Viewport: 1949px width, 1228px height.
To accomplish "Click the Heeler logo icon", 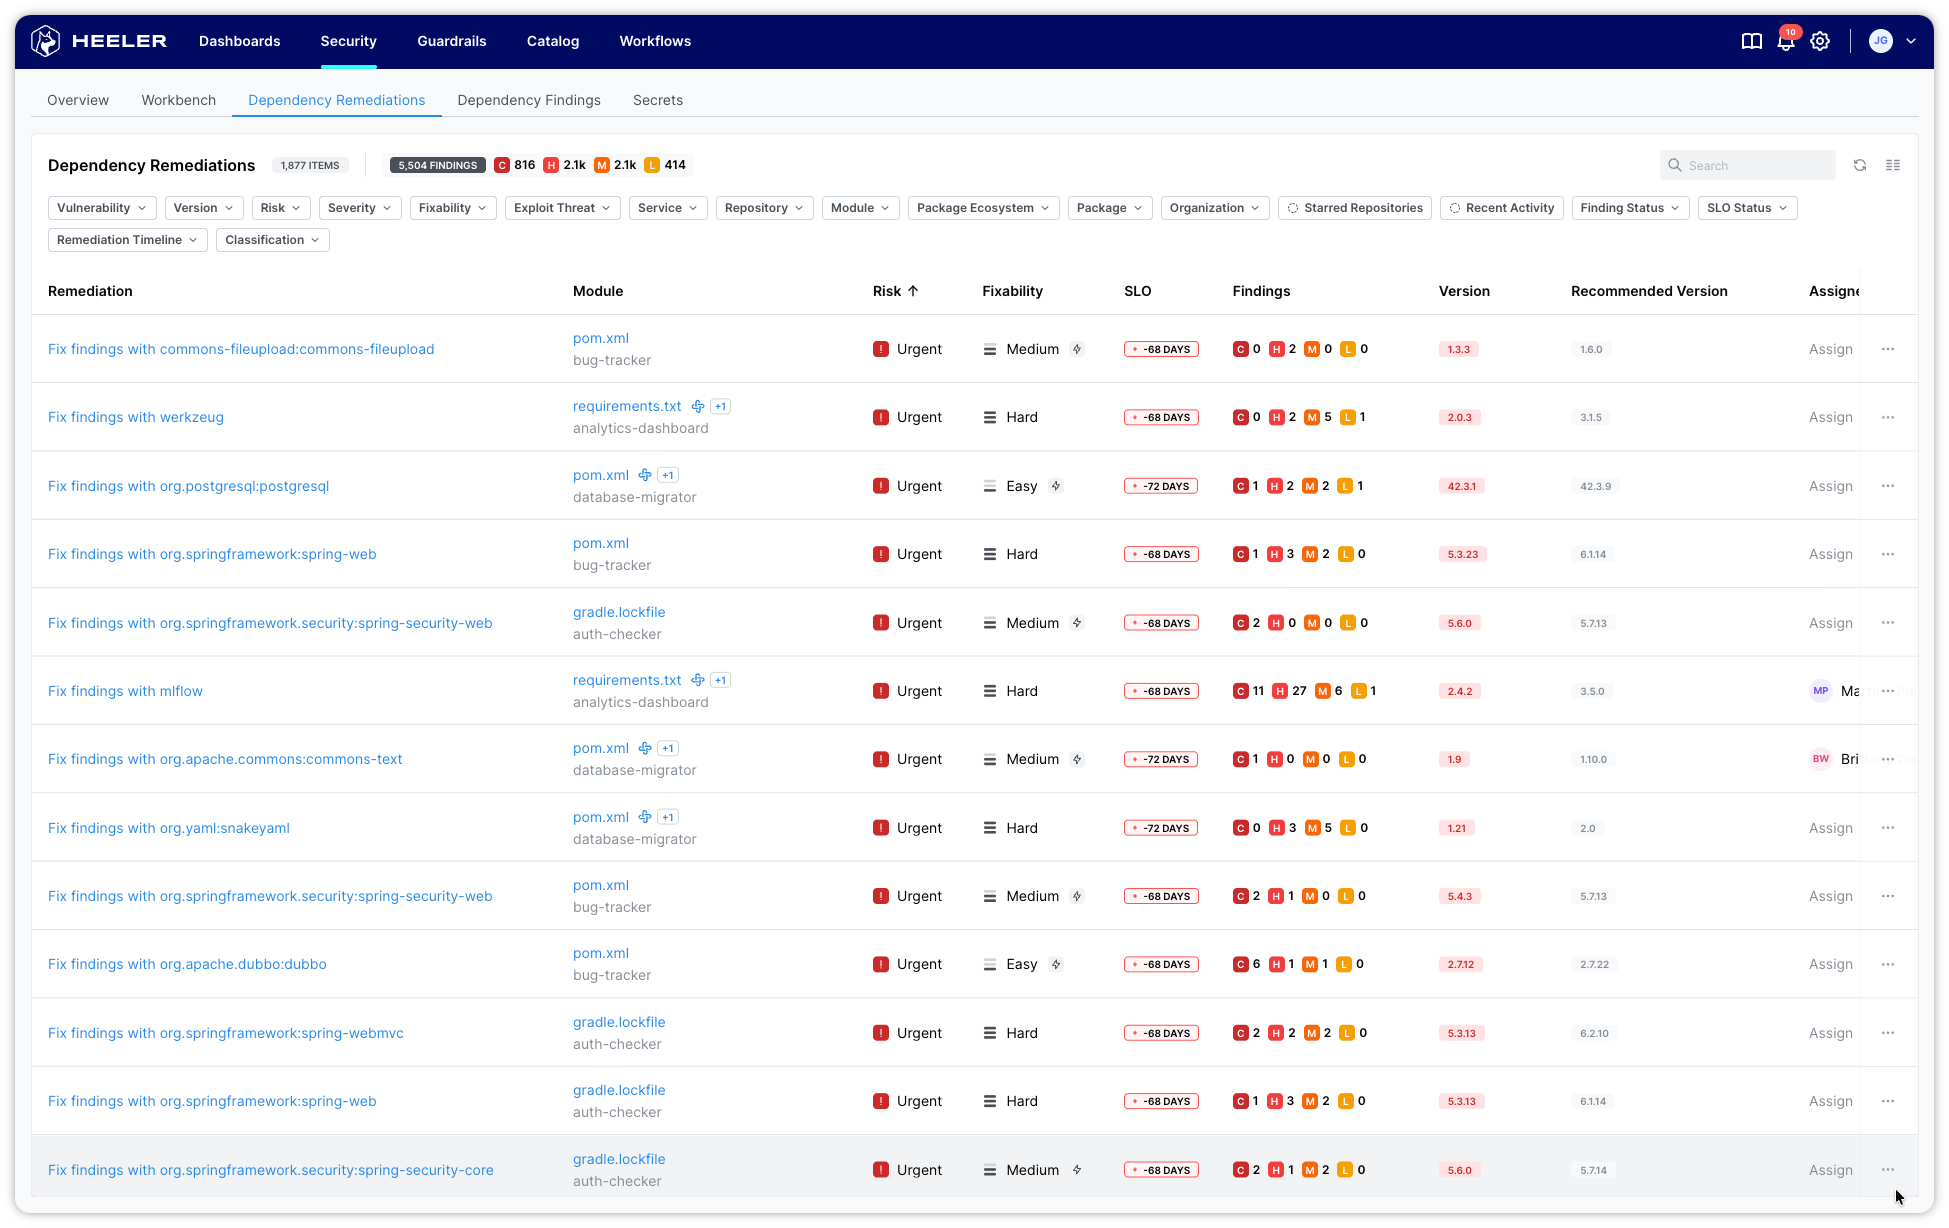I will (45, 41).
